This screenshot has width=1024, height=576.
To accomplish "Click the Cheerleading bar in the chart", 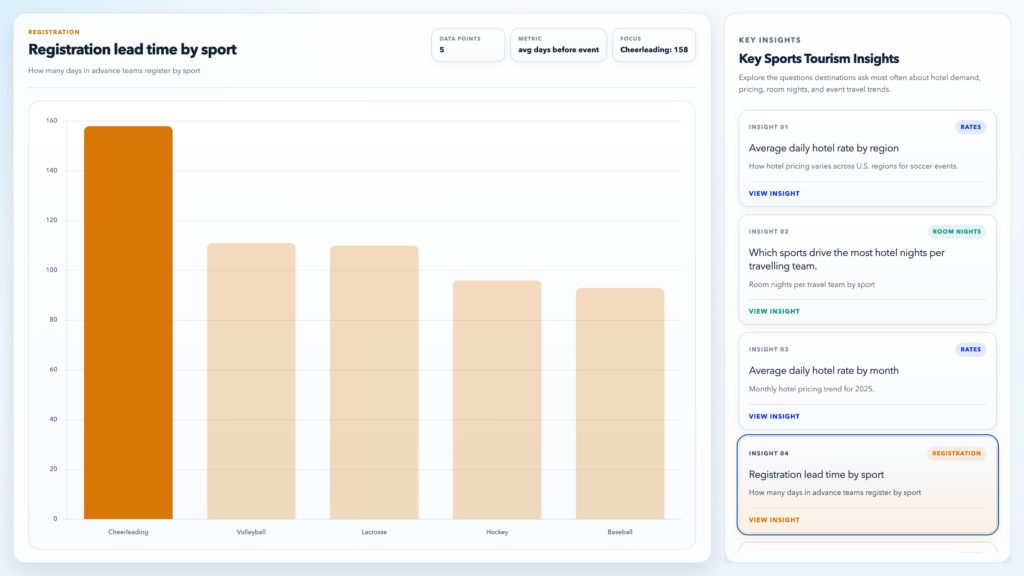I will click(128, 322).
